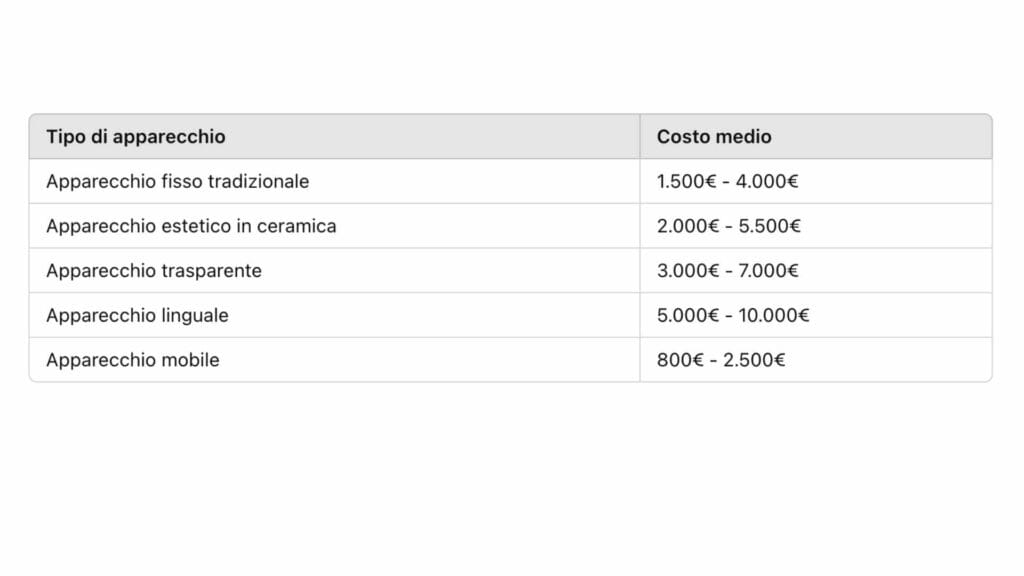Select the '800€ - 2.500€' price cell

point(816,360)
